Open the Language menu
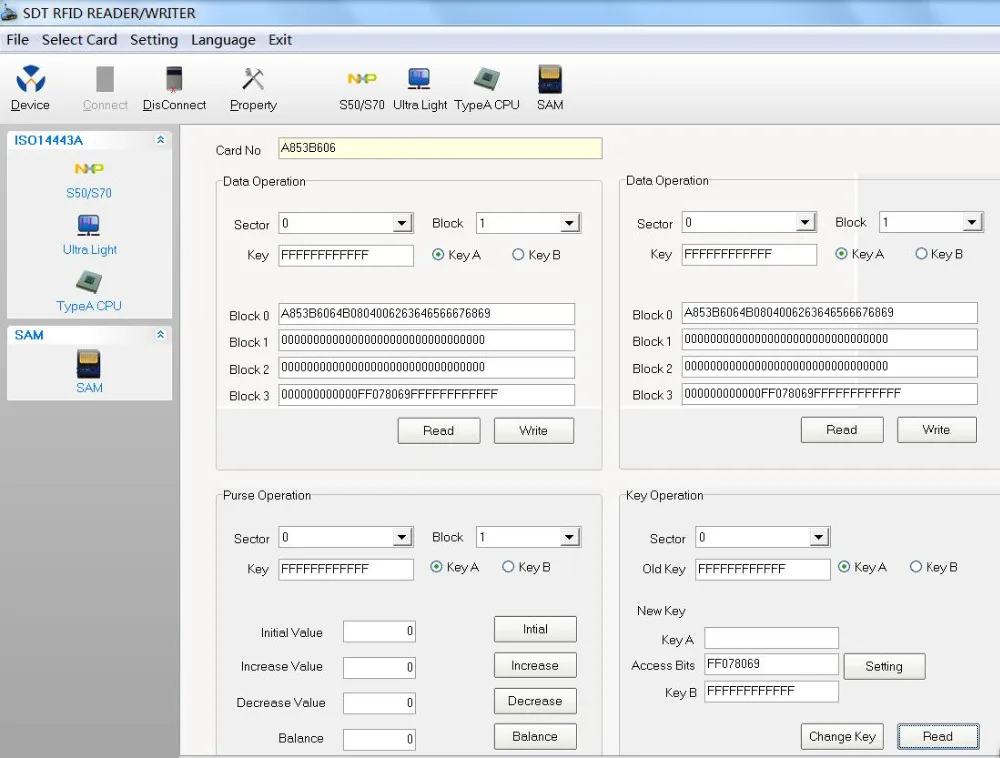 (x=223, y=40)
